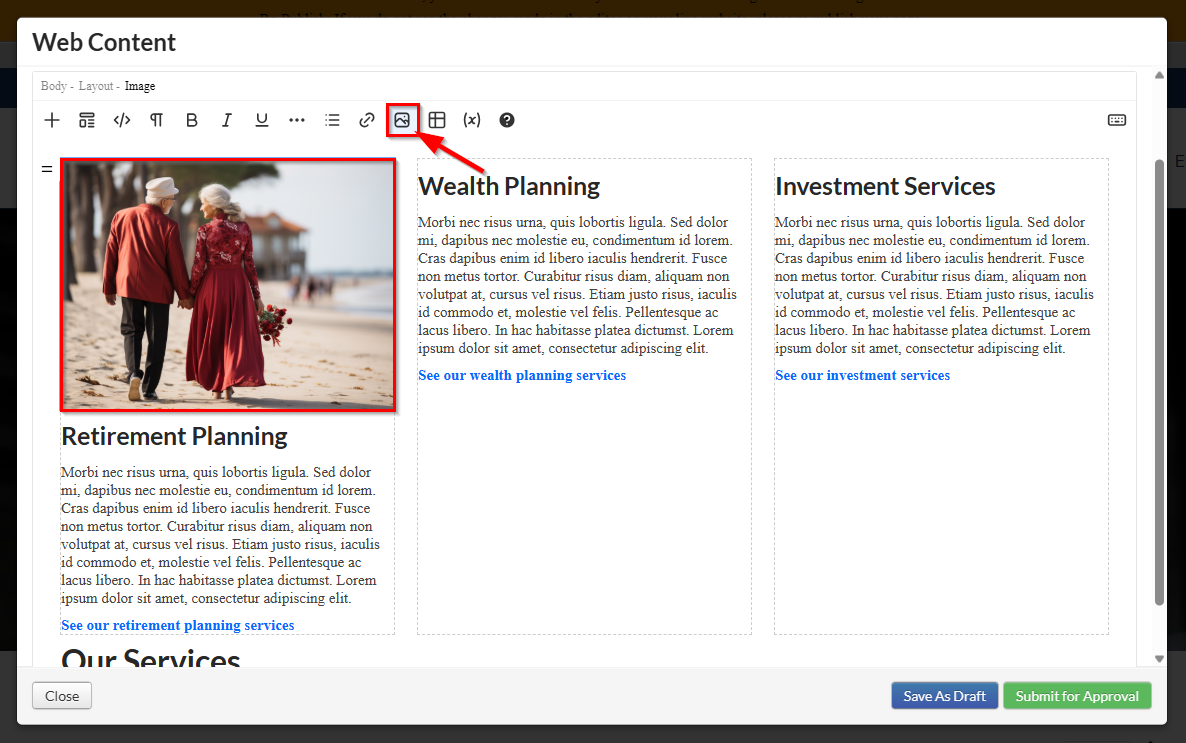Click the Retirement Planning paragraph text
1186x743 pixels.
(220, 535)
